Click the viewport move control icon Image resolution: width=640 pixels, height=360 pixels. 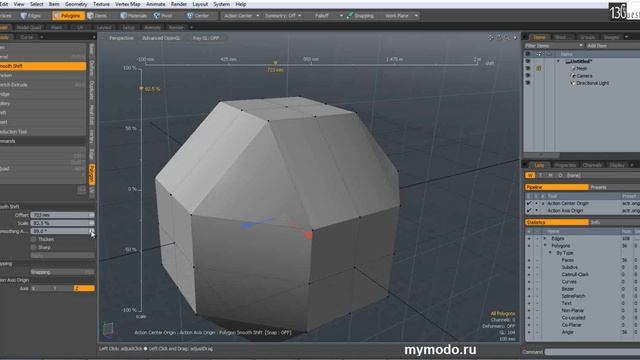(x=491, y=38)
